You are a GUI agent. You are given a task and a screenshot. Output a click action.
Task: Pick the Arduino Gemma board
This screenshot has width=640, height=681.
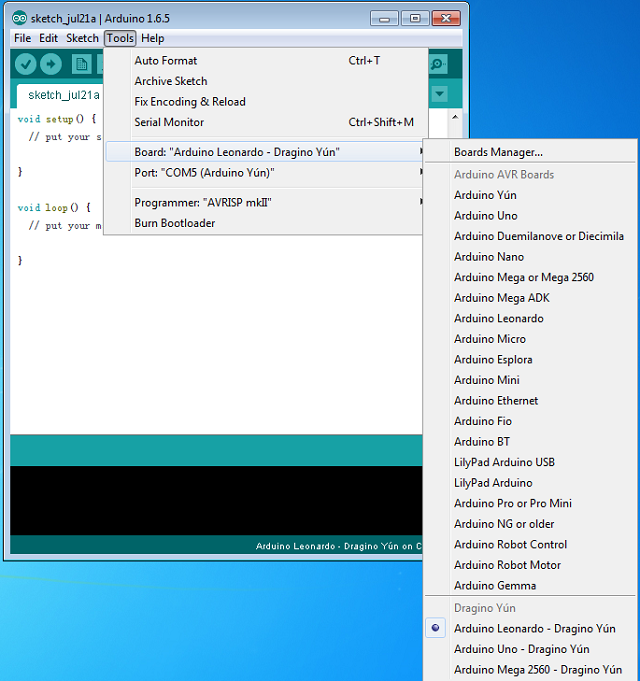coord(530,585)
